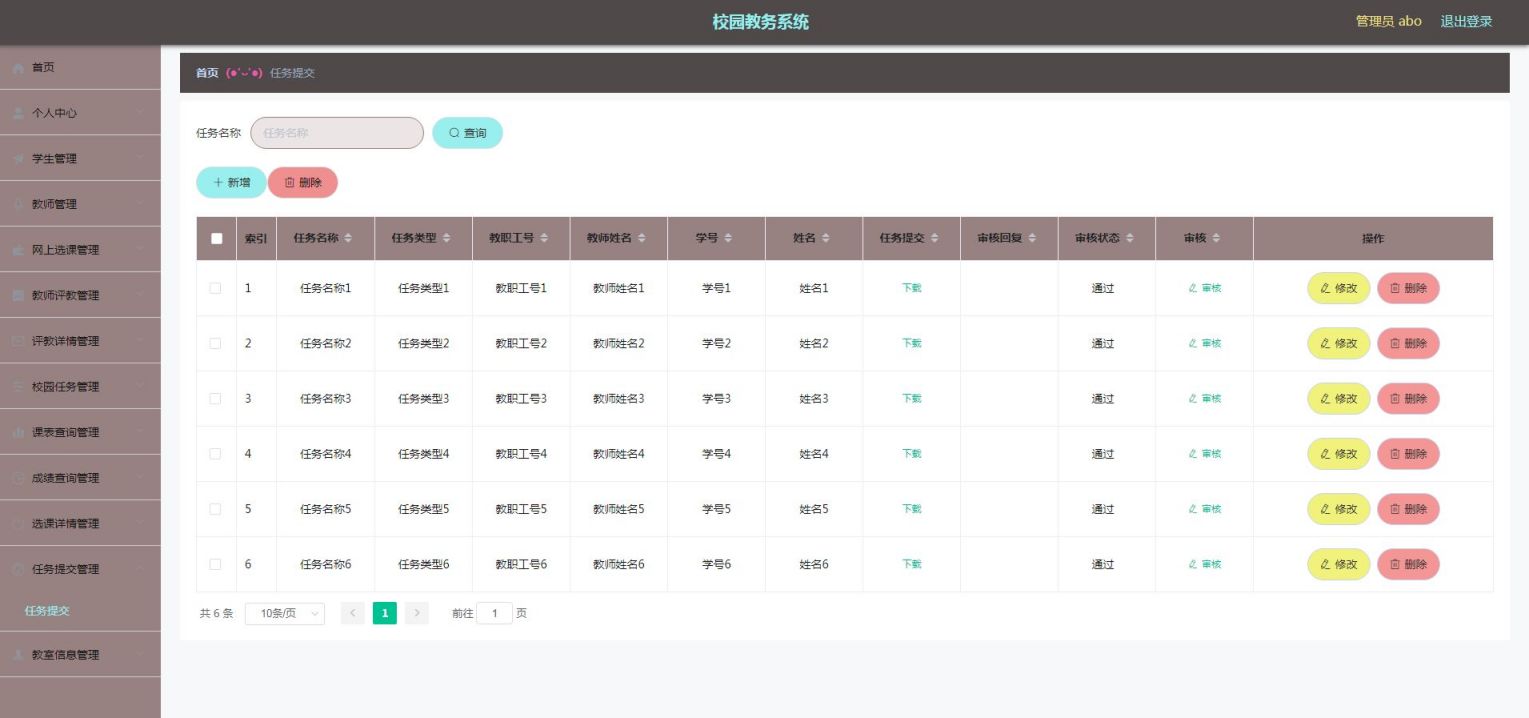Screen dimensions: 1529x718
Task: Sort by 任务提交 using header arrows
Action: pyautogui.click(x=935, y=238)
